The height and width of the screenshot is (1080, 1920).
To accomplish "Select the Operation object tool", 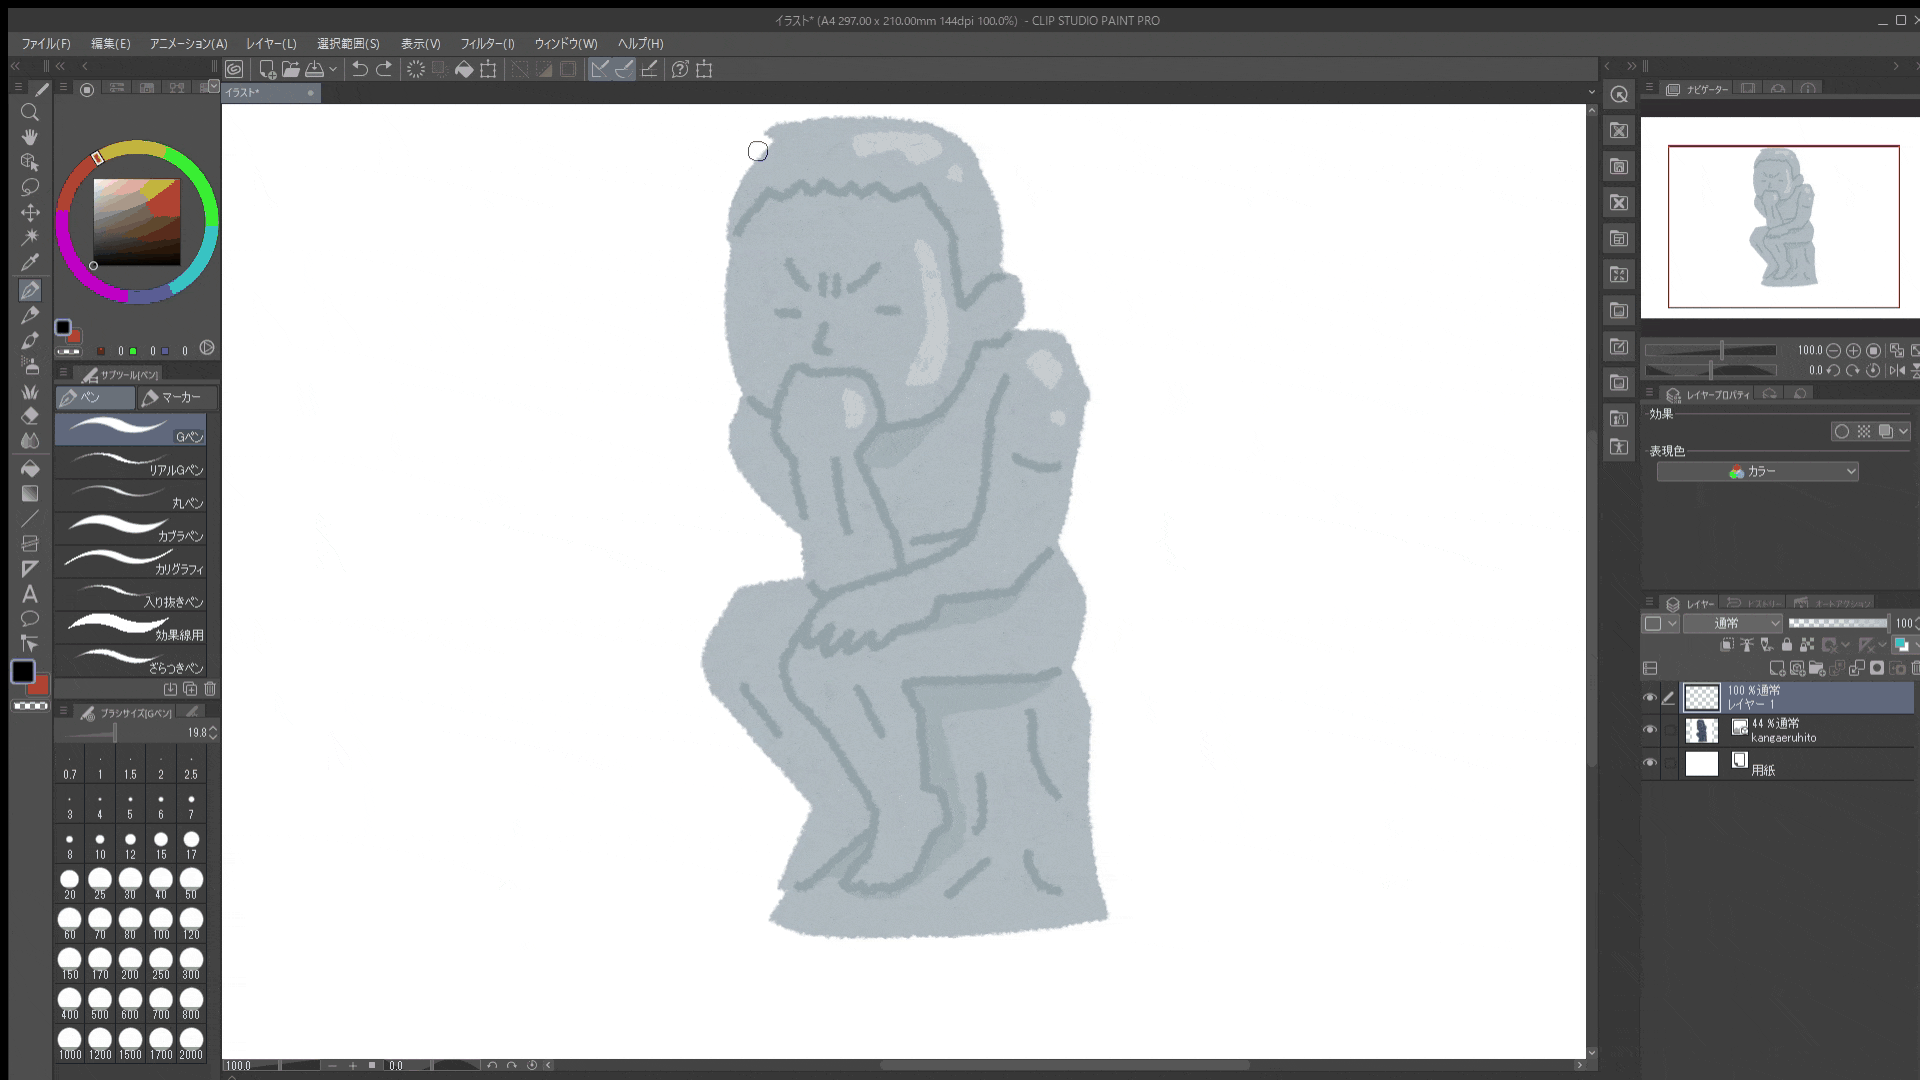I will coord(30,162).
